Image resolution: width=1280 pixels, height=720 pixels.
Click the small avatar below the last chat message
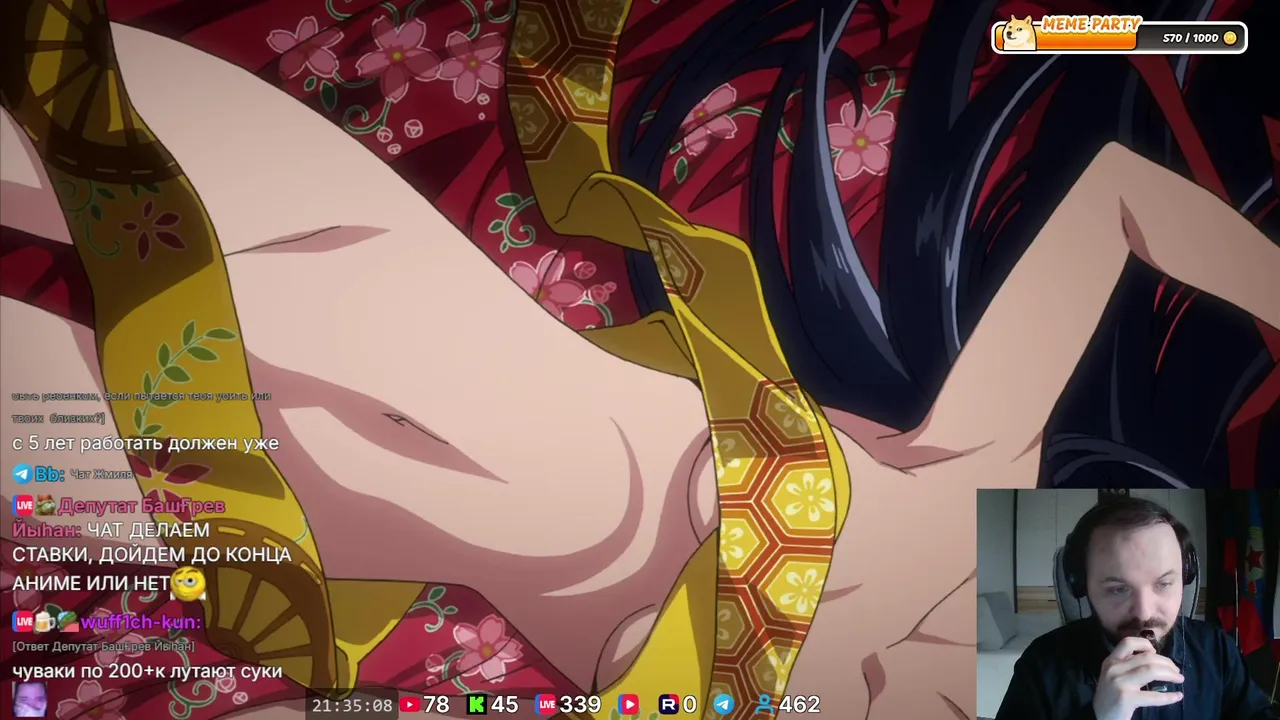[29, 701]
